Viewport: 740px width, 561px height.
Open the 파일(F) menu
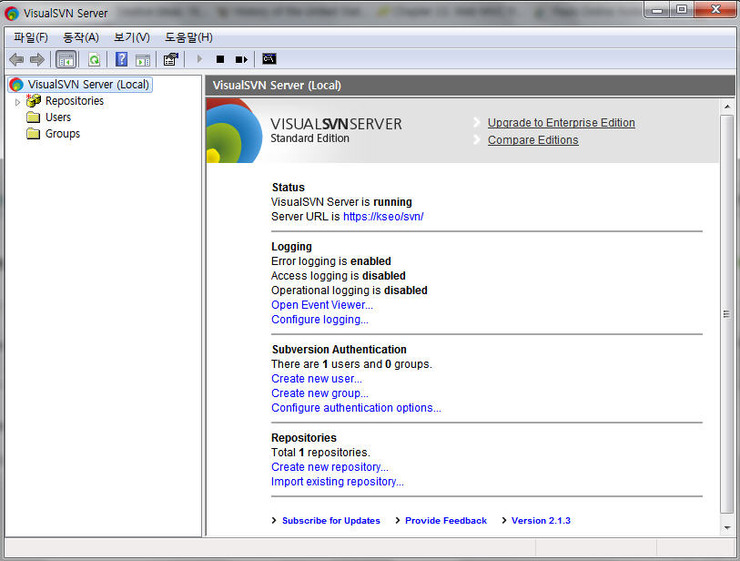30,37
